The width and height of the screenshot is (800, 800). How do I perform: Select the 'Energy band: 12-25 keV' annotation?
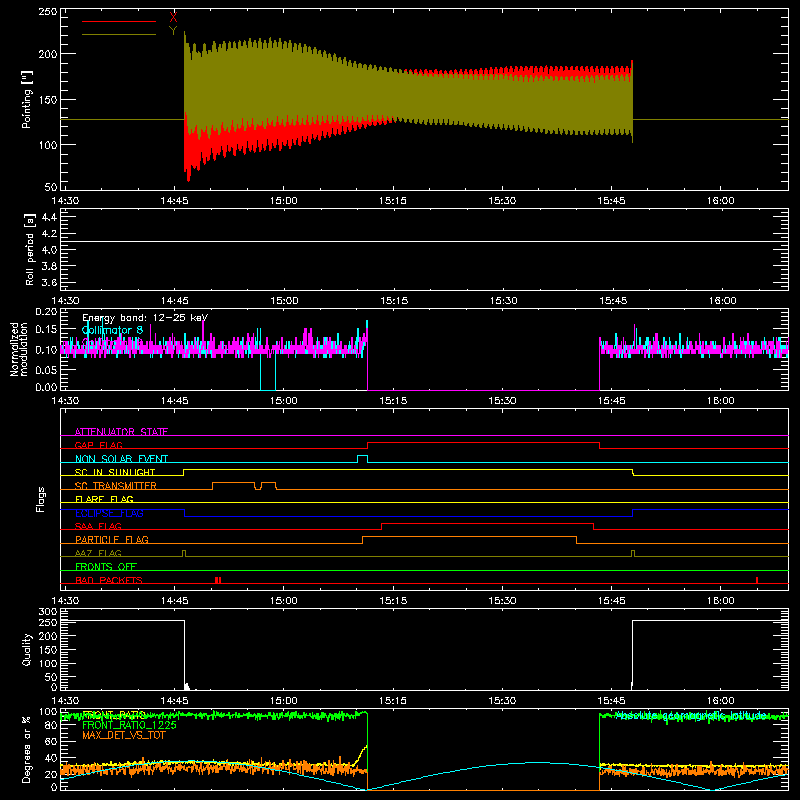[x=145, y=318]
